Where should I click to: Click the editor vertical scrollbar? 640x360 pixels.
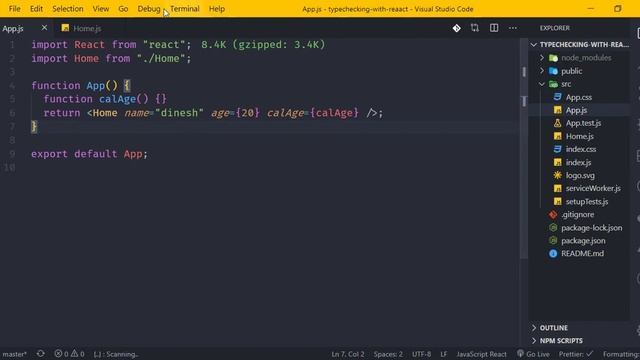coord(524,149)
